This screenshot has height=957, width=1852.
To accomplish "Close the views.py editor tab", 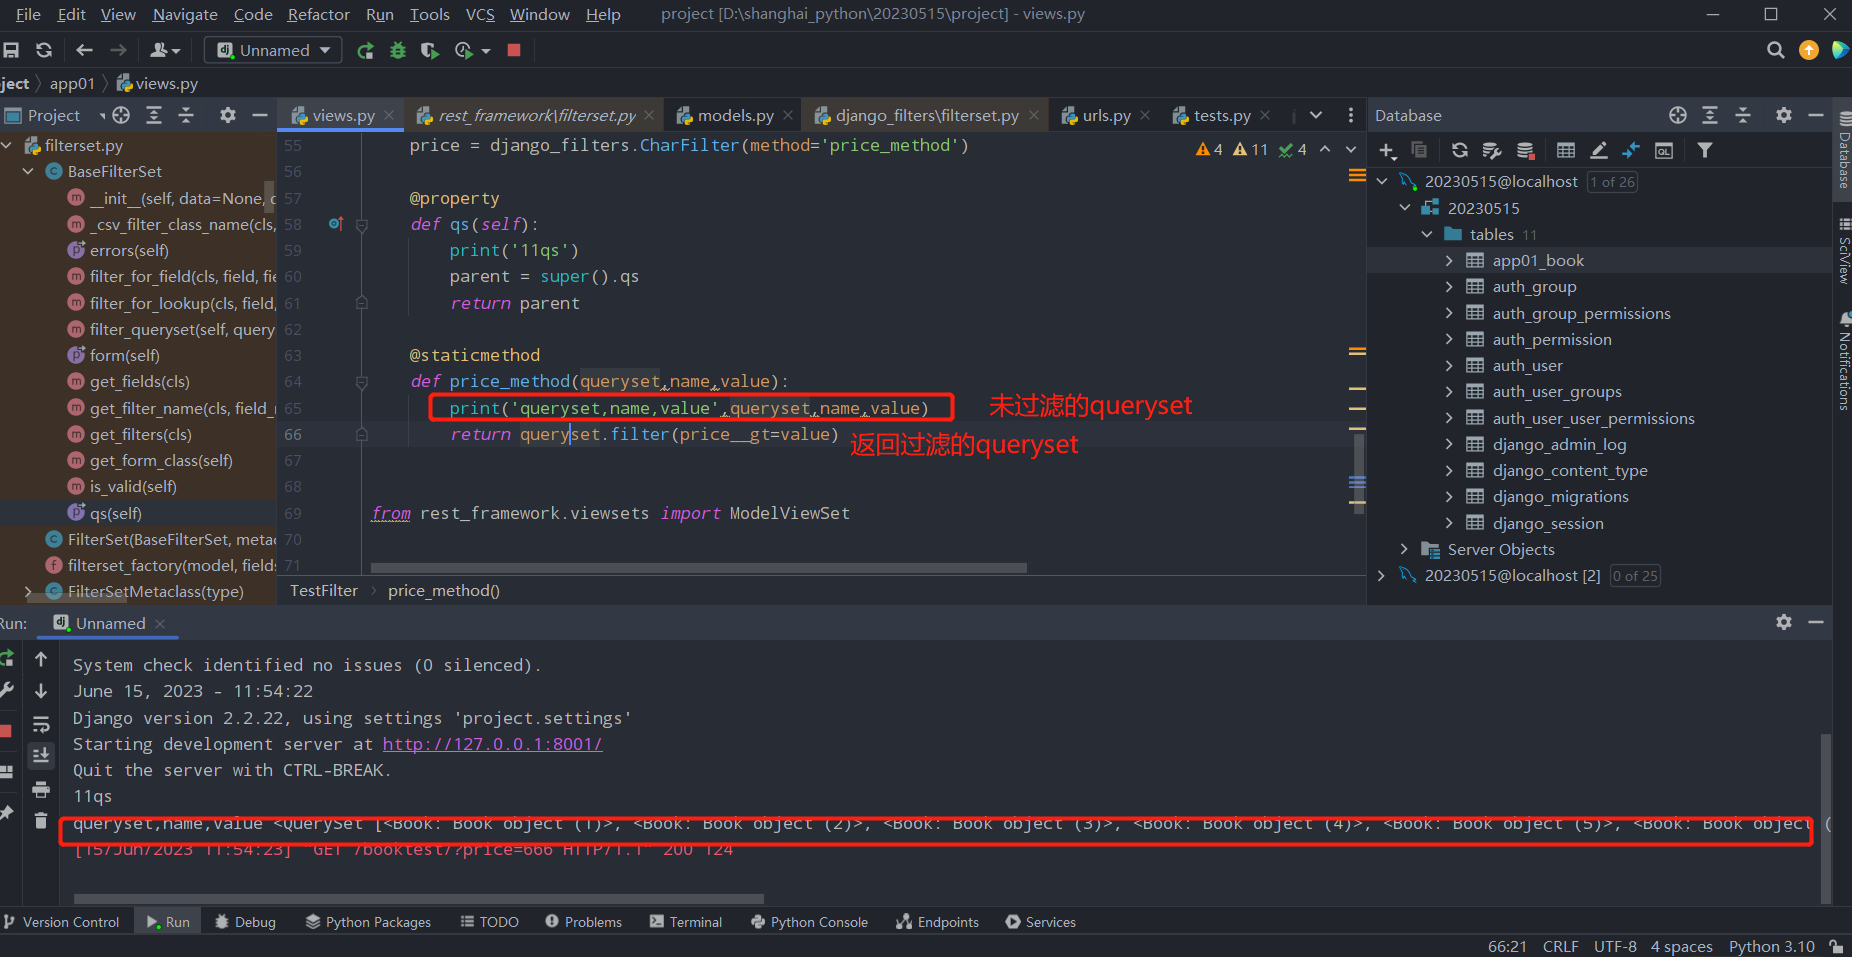I will click(391, 116).
